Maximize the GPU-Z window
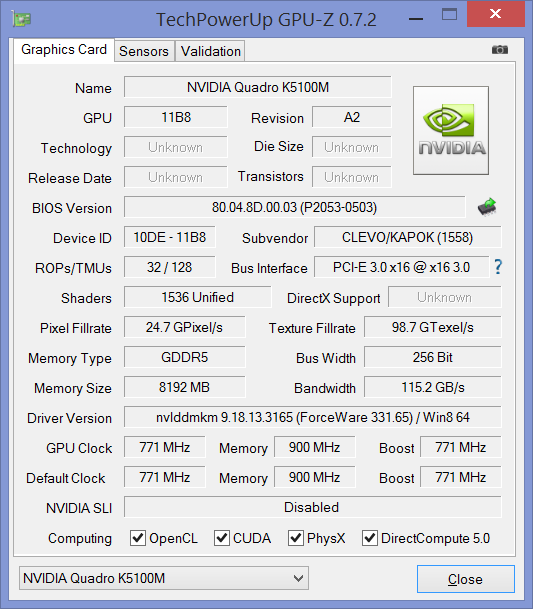The width and height of the screenshot is (533, 609). point(449,15)
